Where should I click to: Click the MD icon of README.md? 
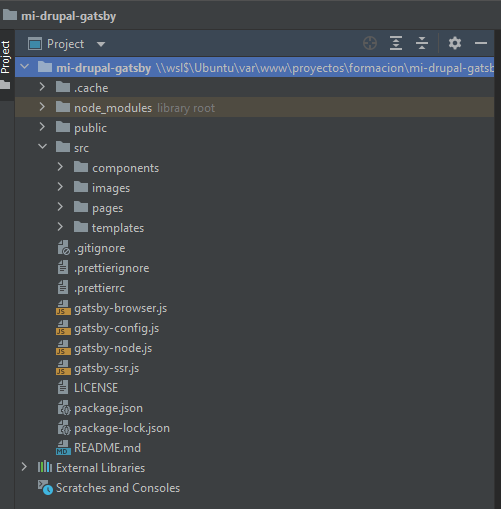(63, 448)
